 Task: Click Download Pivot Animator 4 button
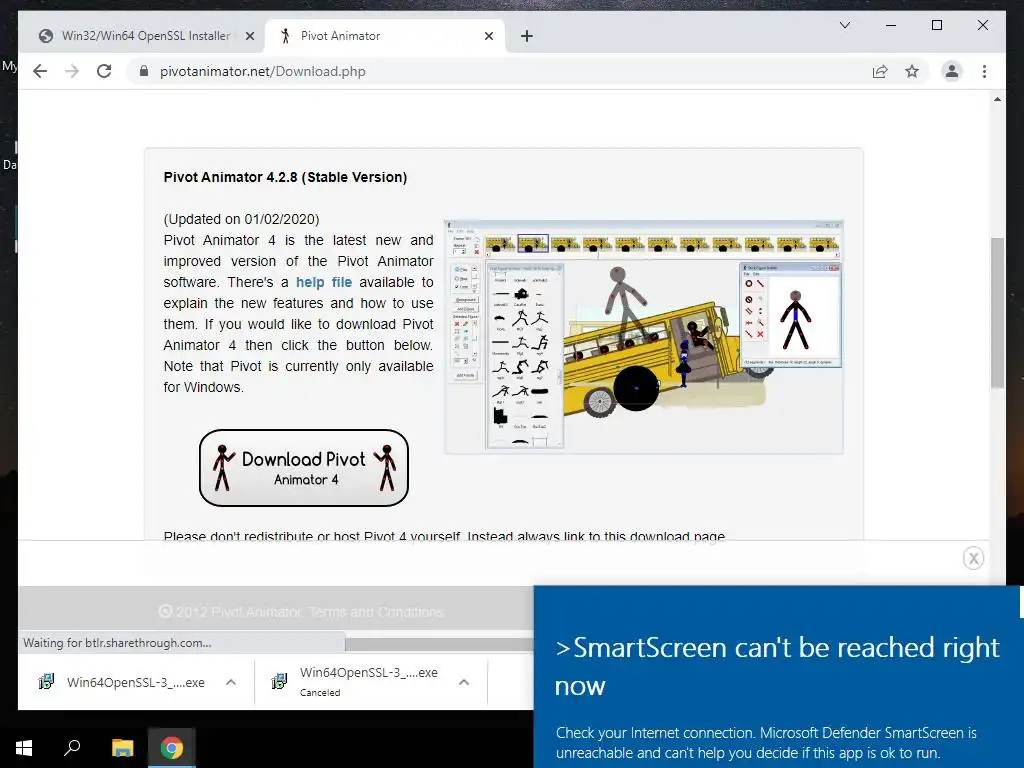tap(304, 468)
